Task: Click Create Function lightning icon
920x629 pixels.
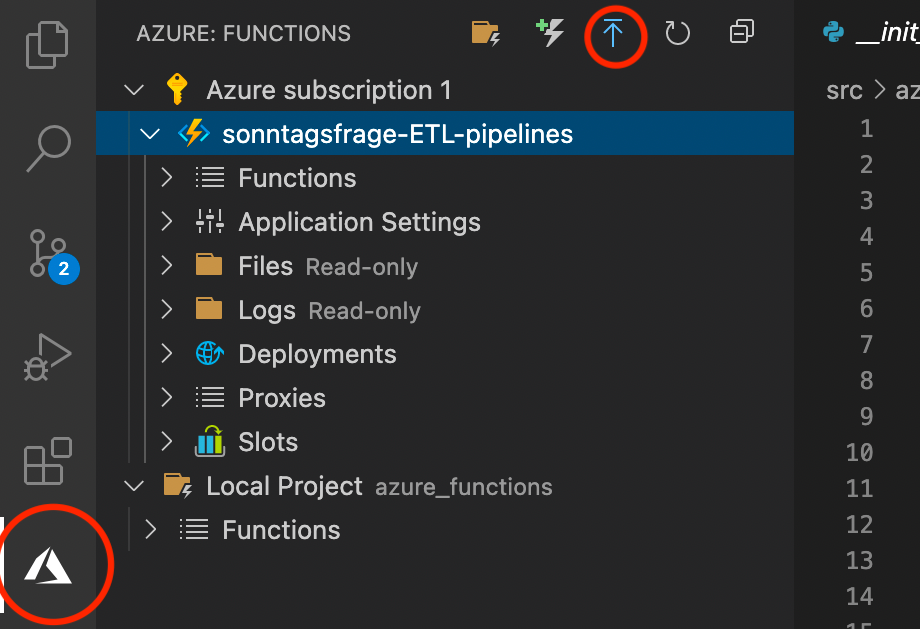Action: pos(550,34)
